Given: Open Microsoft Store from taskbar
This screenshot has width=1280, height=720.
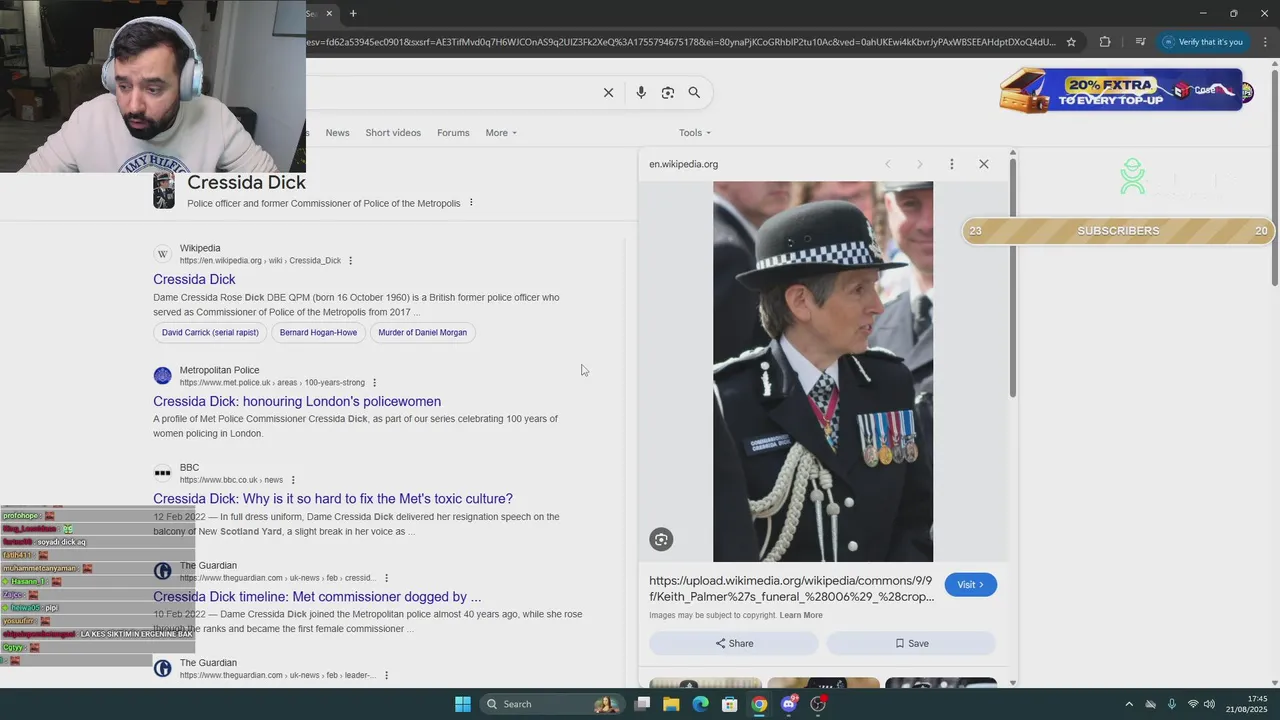Looking at the screenshot, I should click(730, 704).
